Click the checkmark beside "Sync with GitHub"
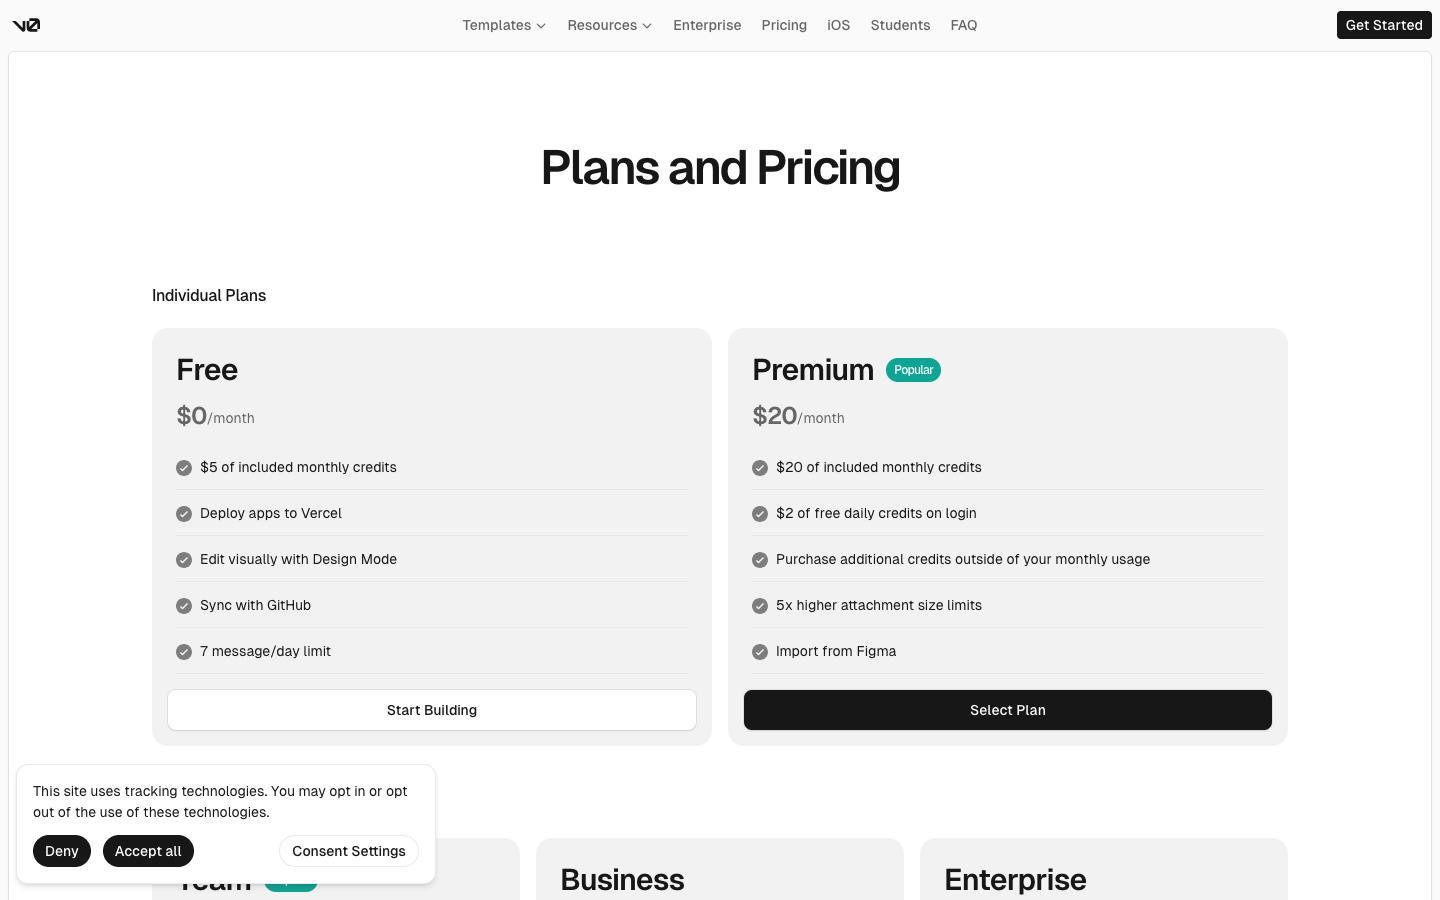 click(184, 605)
